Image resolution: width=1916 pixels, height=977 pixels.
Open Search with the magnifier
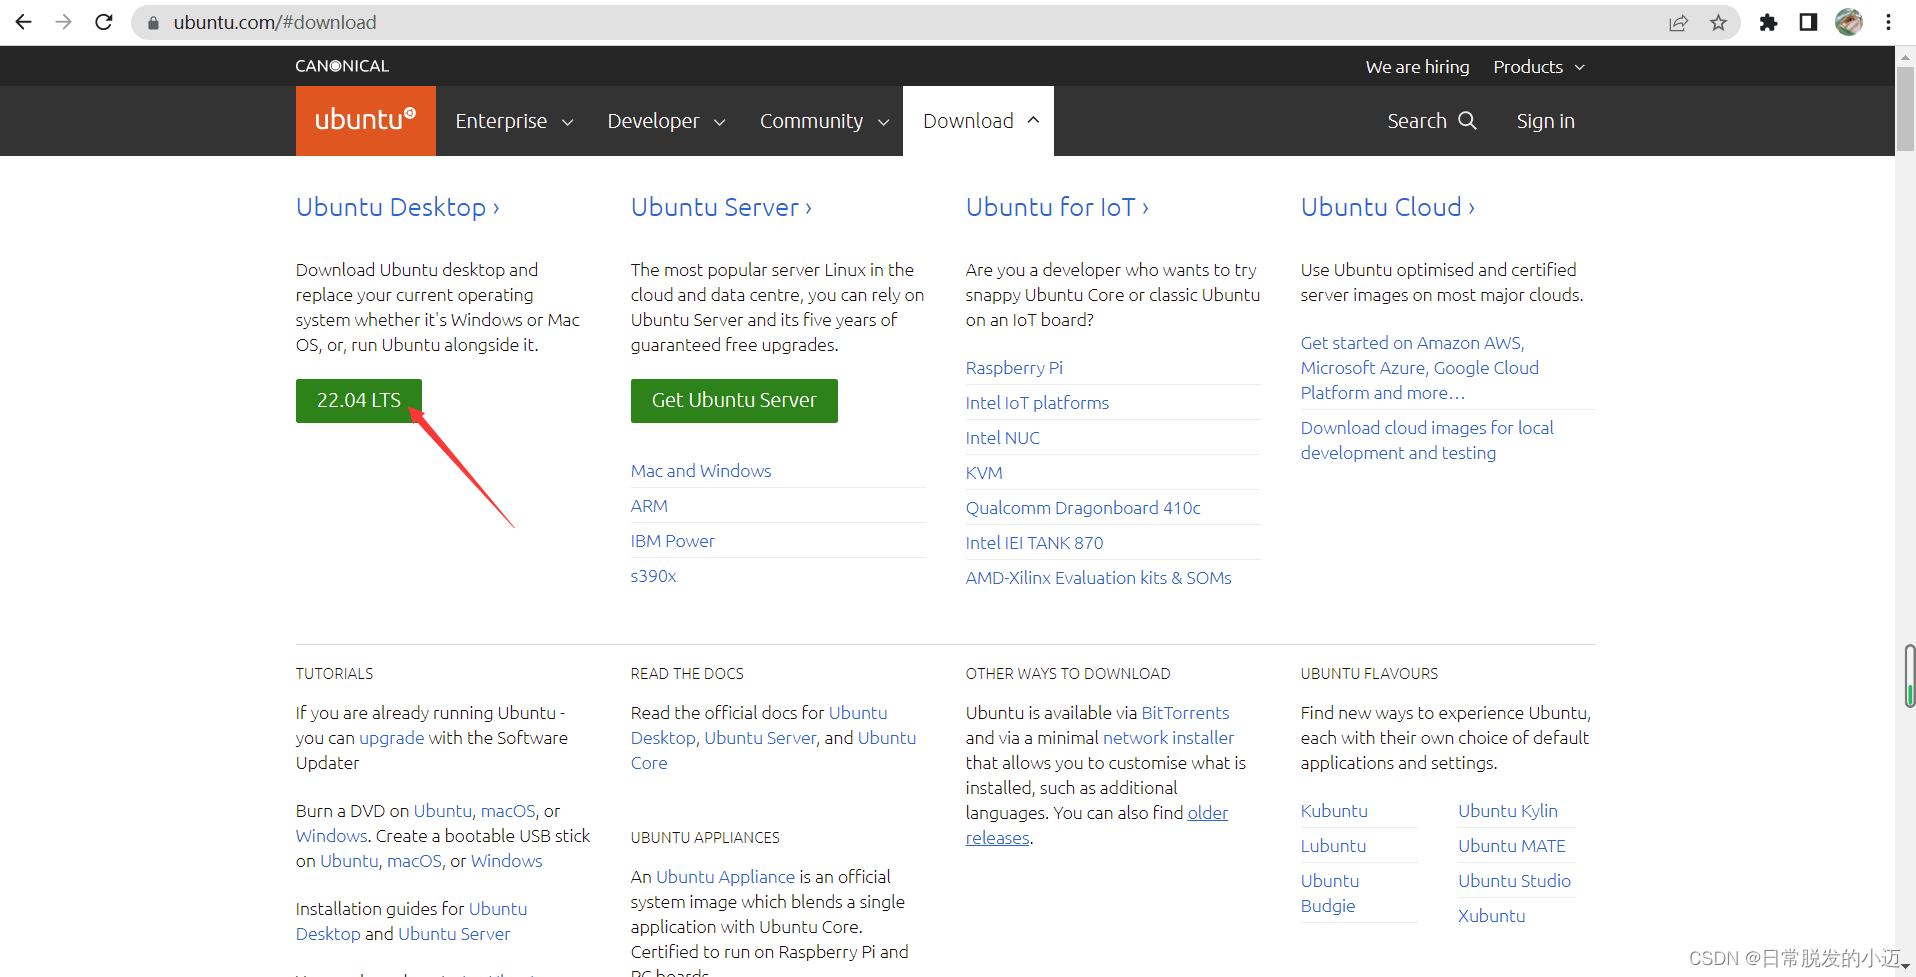(1431, 121)
